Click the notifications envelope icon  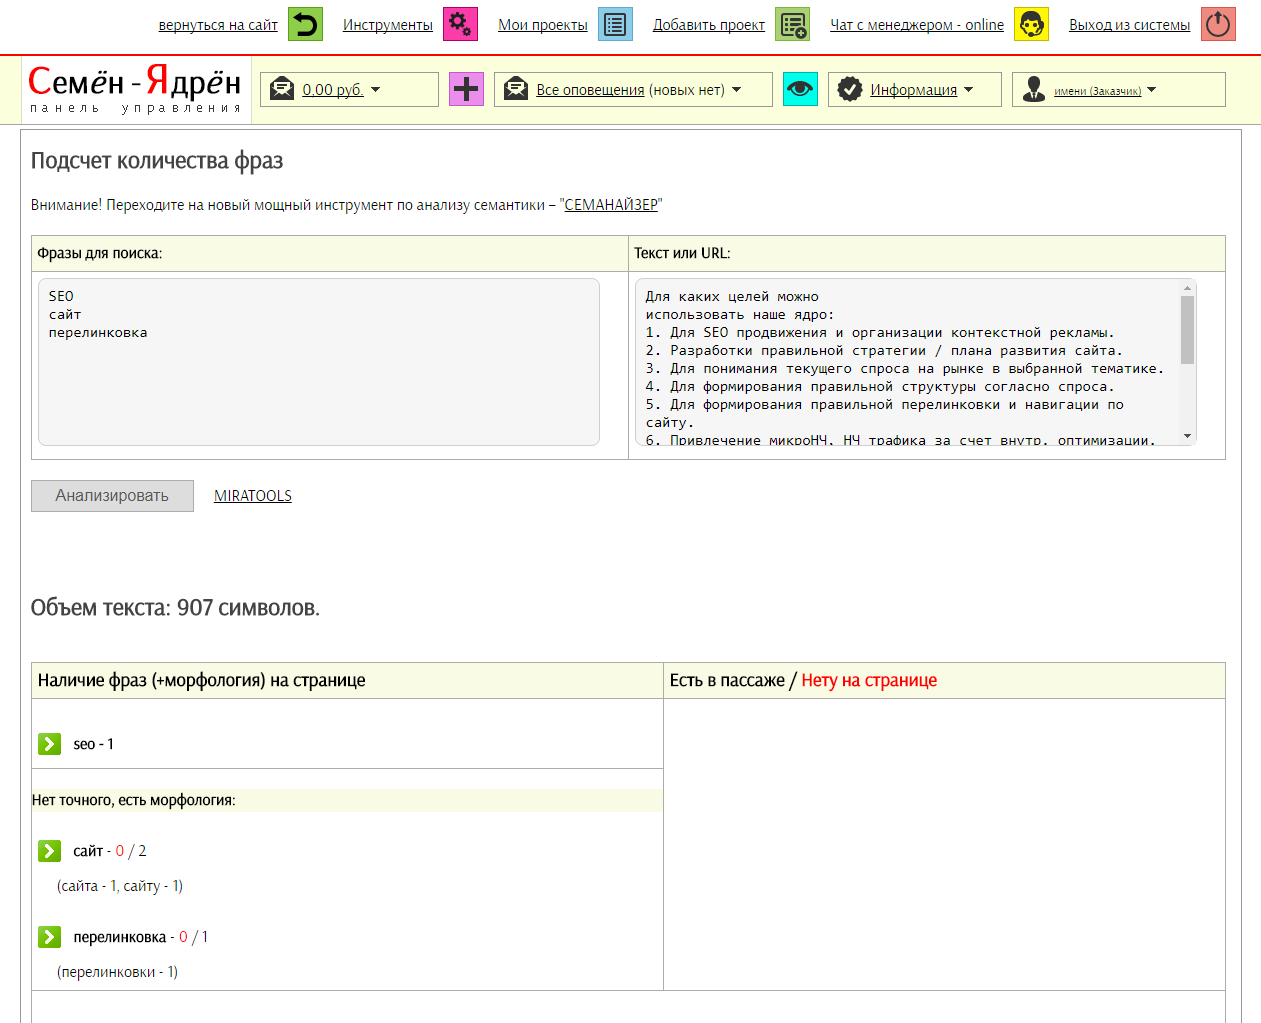[516, 89]
